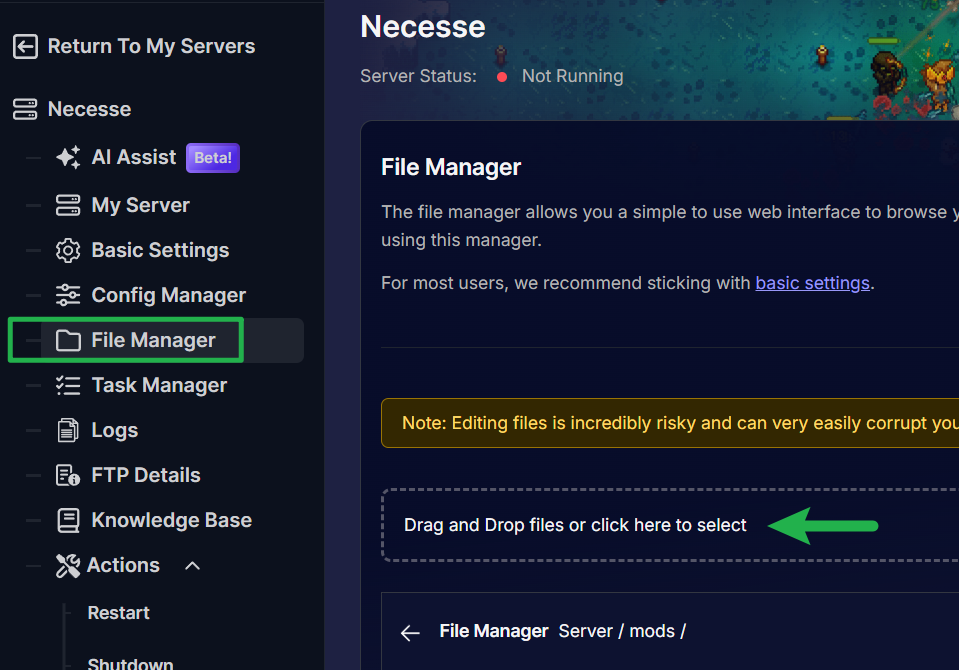Open Basic Settings gear icon

click(68, 250)
